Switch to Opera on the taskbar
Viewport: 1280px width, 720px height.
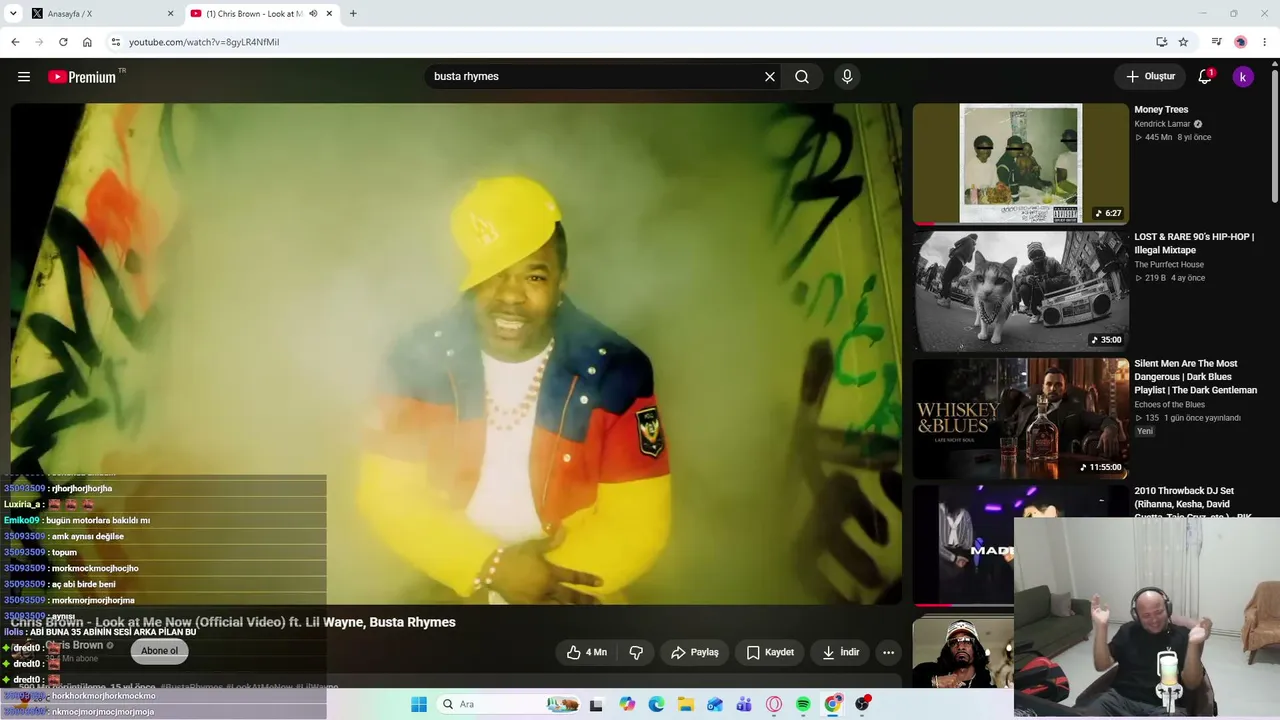[x=774, y=704]
